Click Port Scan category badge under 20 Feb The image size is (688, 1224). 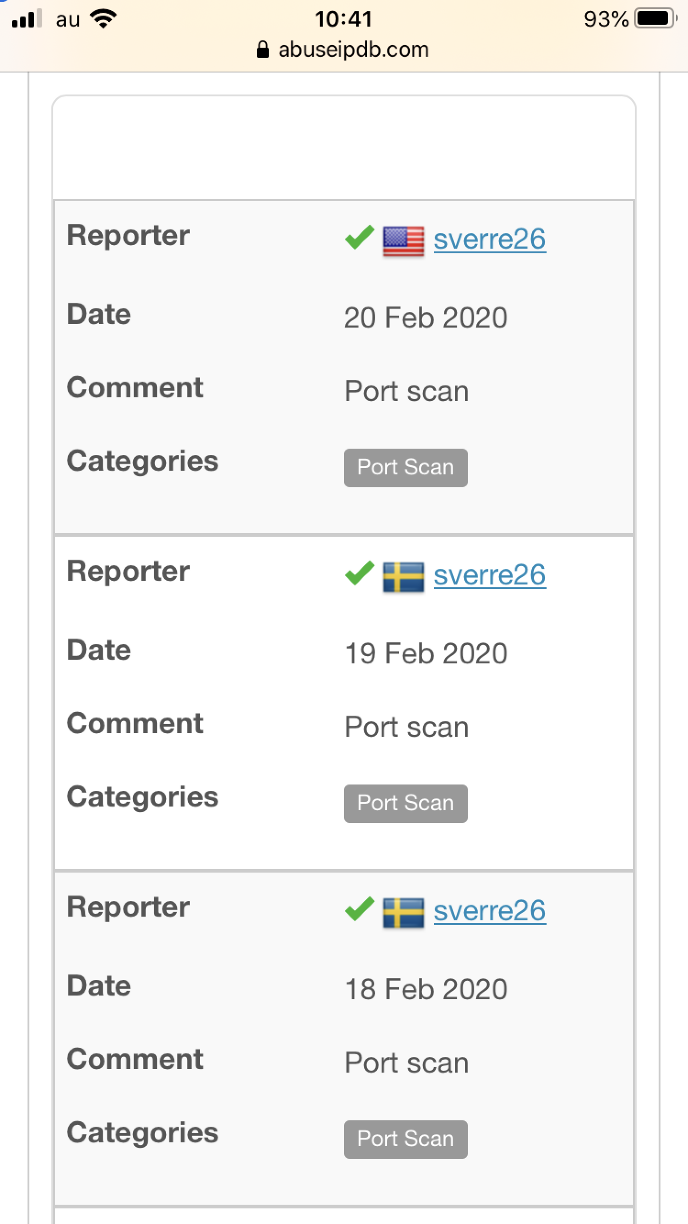coord(405,467)
